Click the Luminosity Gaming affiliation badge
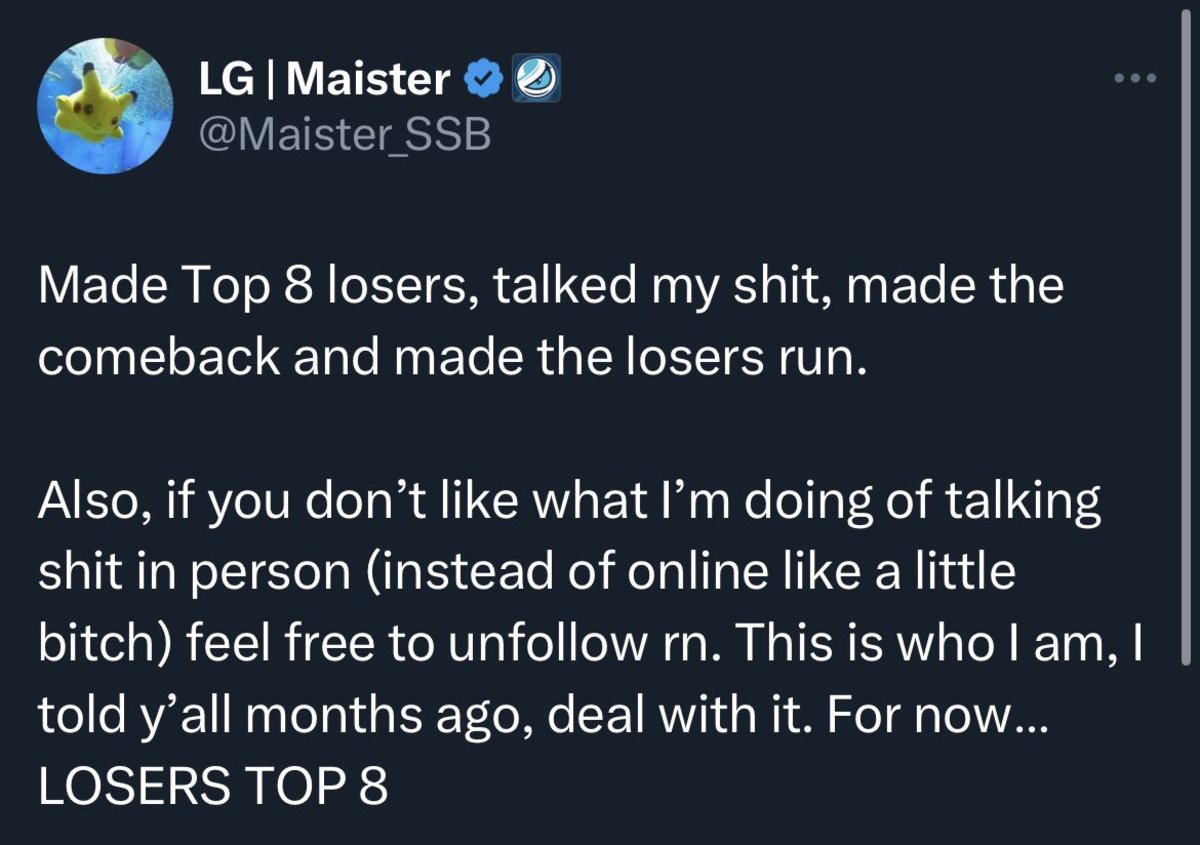The image size is (1200, 845). (x=535, y=79)
